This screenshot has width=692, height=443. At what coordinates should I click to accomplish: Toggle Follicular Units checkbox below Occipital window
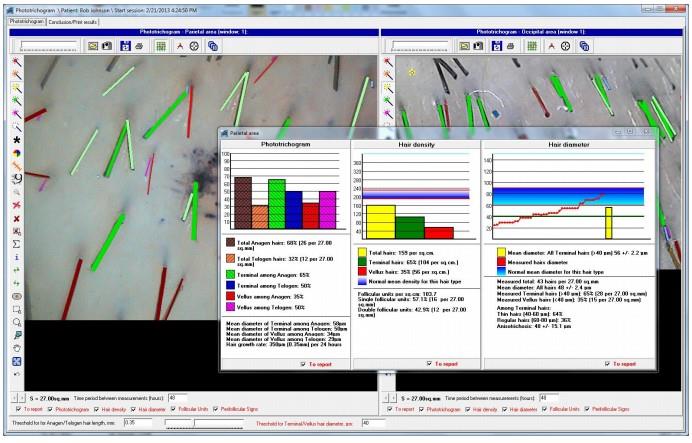[545, 409]
